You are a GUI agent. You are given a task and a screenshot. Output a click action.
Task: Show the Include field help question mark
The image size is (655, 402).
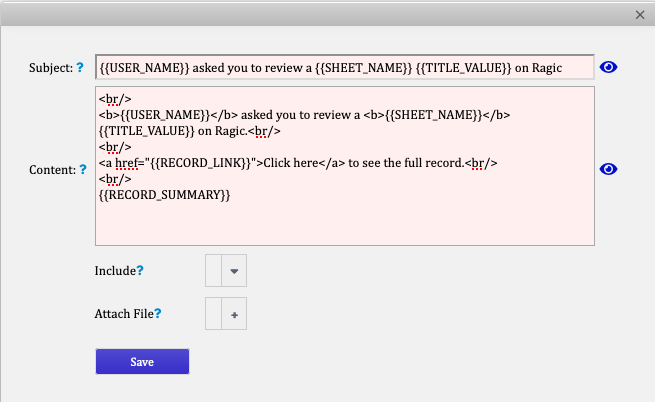click(140, 270)
